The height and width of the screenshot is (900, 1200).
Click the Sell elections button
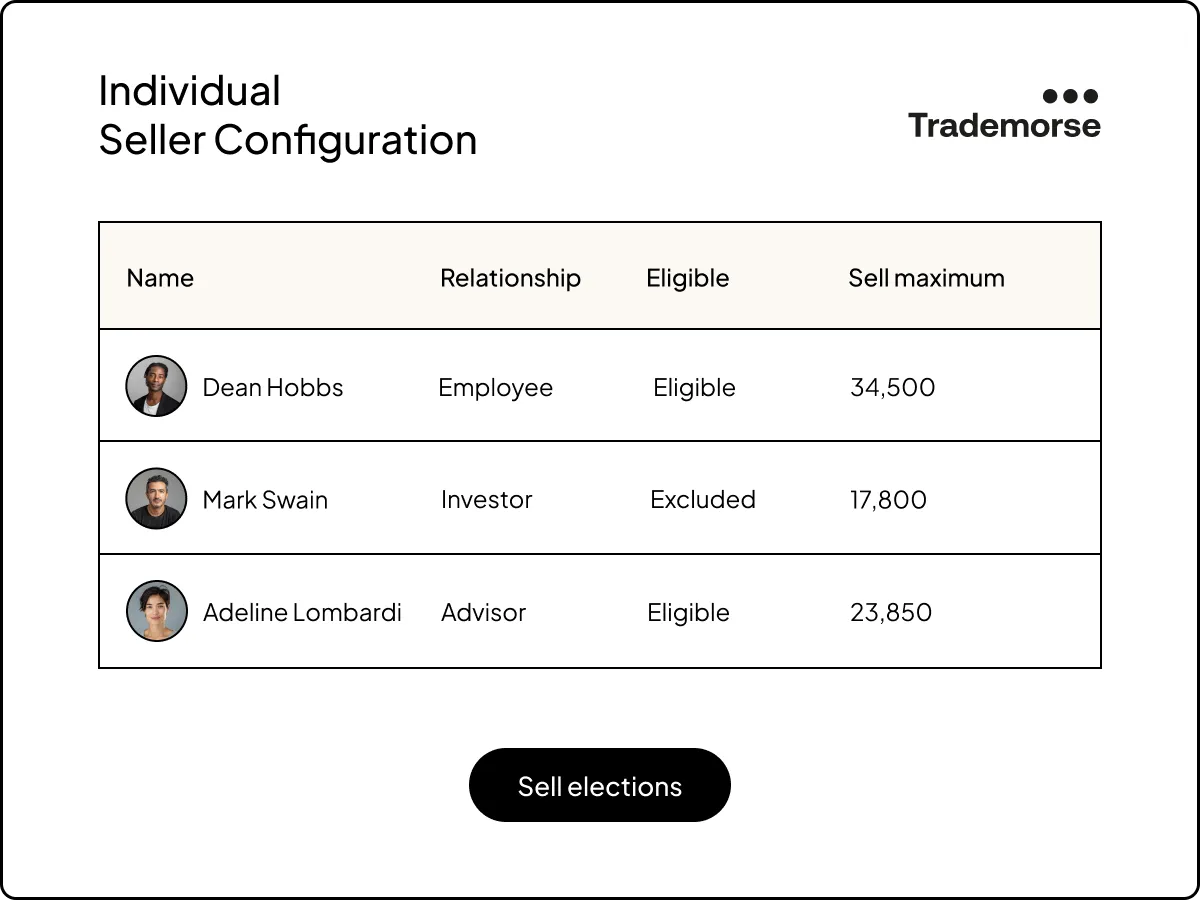(600, 786)
